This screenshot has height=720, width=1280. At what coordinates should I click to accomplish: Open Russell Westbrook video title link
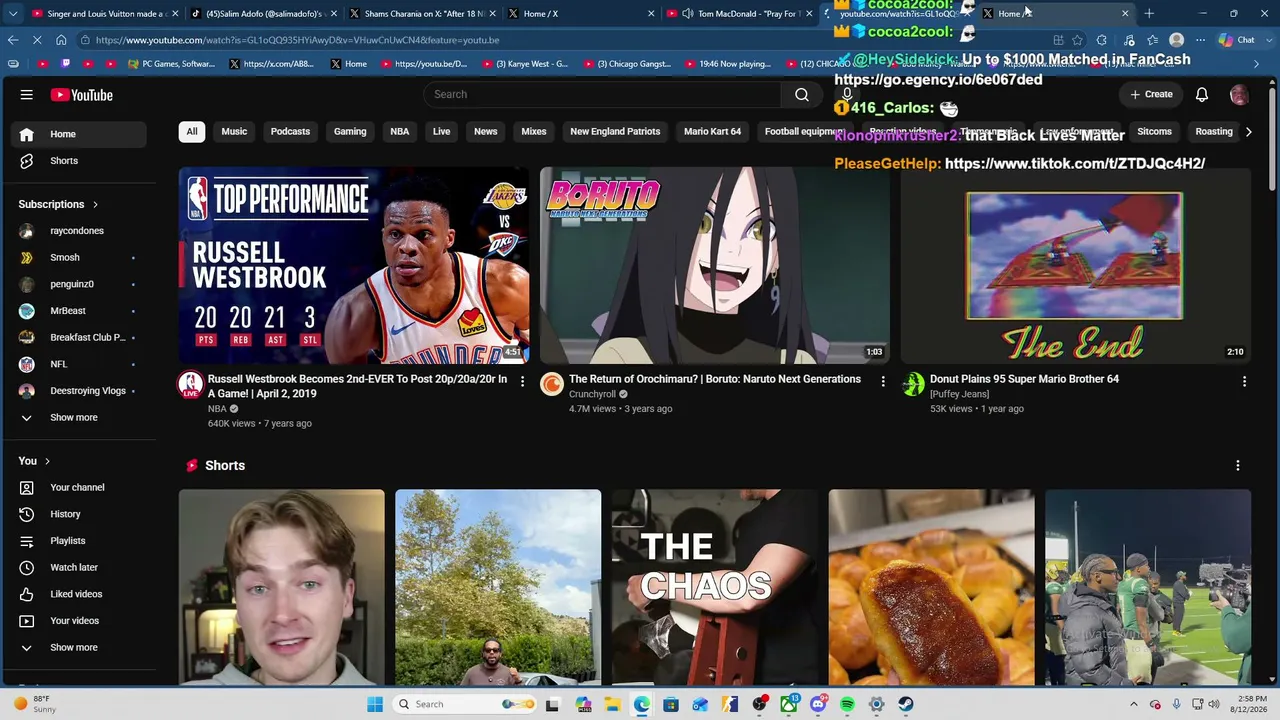click(357, 386)
